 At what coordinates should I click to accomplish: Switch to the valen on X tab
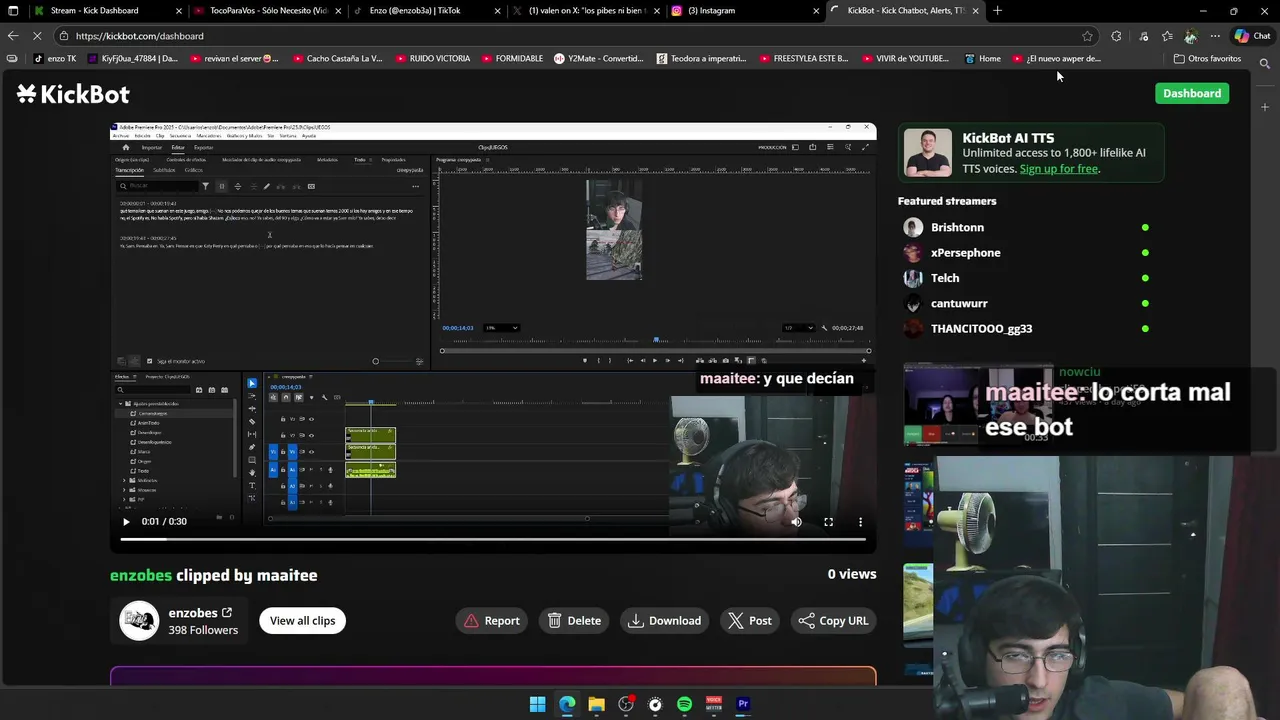[x=588, y=11]
